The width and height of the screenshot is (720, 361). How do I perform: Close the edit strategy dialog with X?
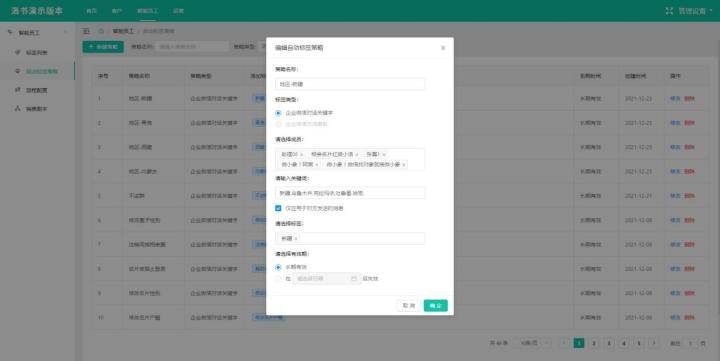click(x=443, y=48)
